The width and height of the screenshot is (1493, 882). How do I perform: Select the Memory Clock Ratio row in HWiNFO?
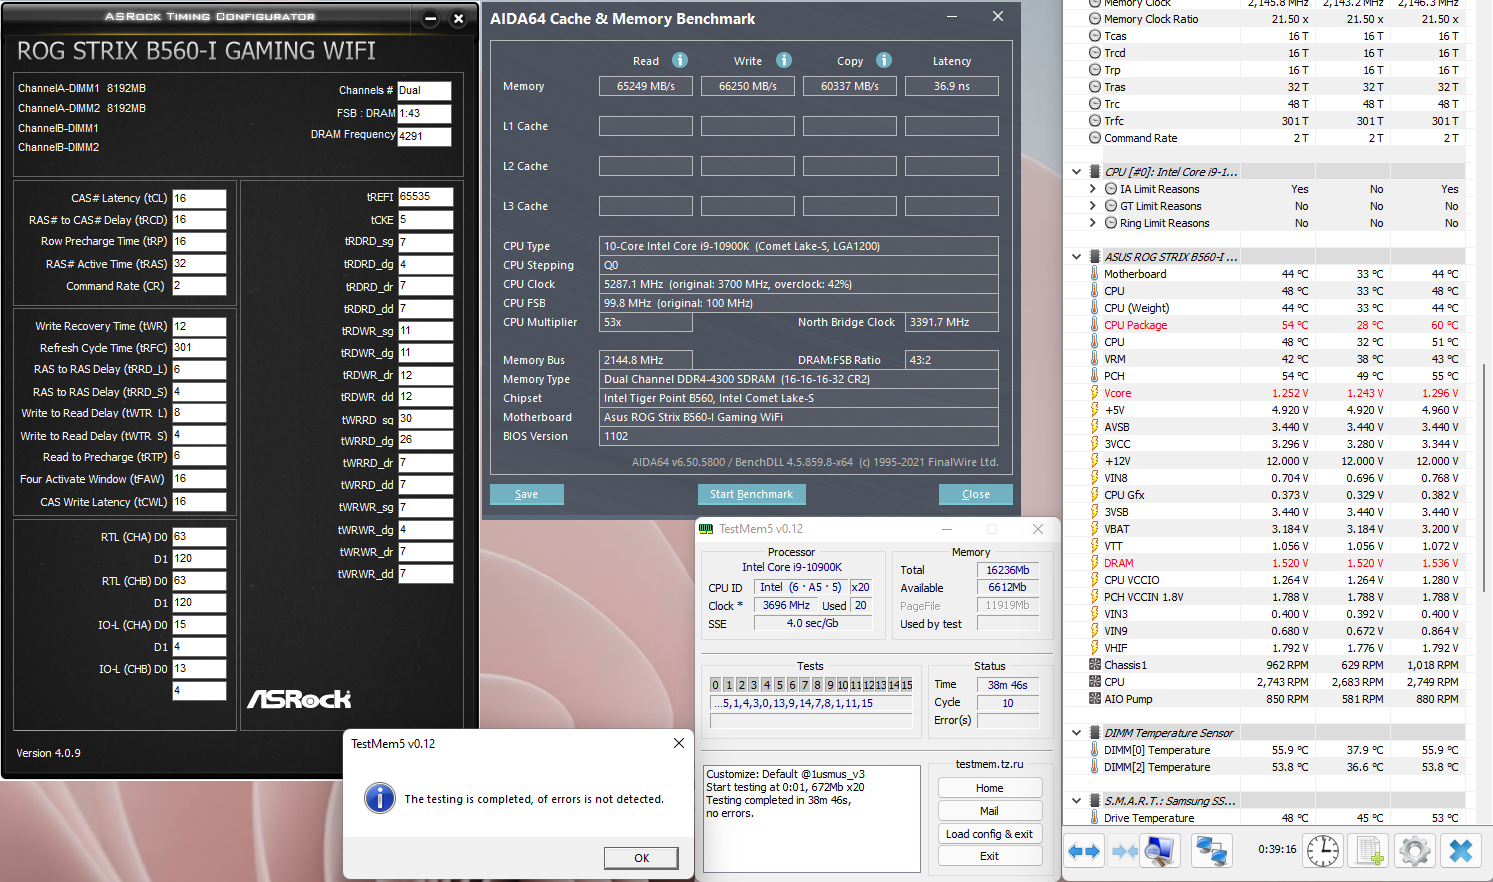click(x=1277, y=19)
